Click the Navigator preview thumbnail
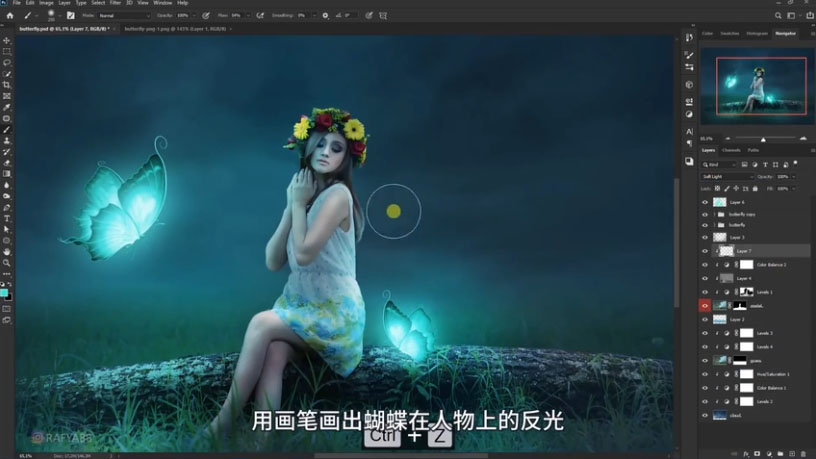Image resolution: width=816 pixels, height=459 pixels. (758, 86)
